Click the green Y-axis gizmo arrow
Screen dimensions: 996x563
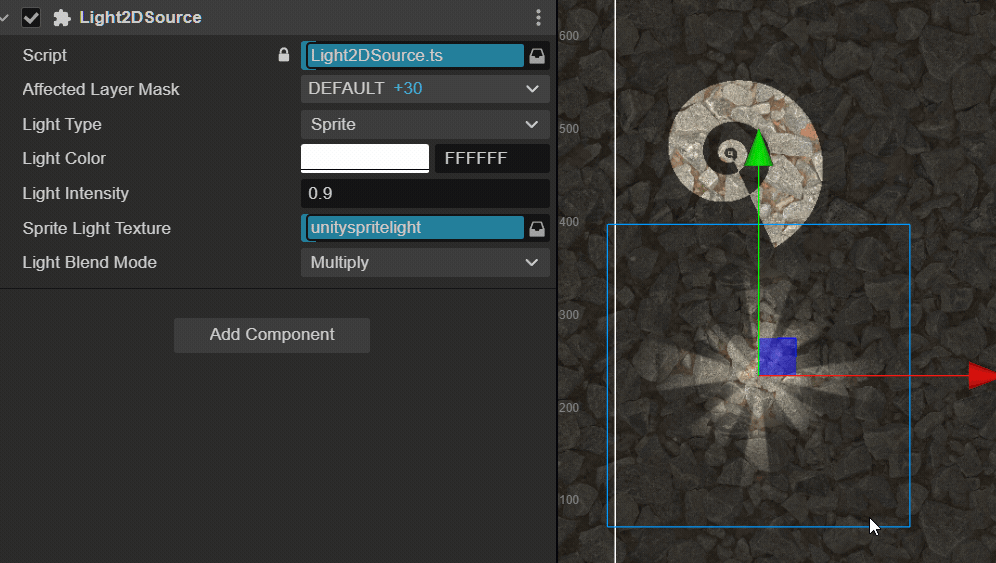click(x=758, y=148)
